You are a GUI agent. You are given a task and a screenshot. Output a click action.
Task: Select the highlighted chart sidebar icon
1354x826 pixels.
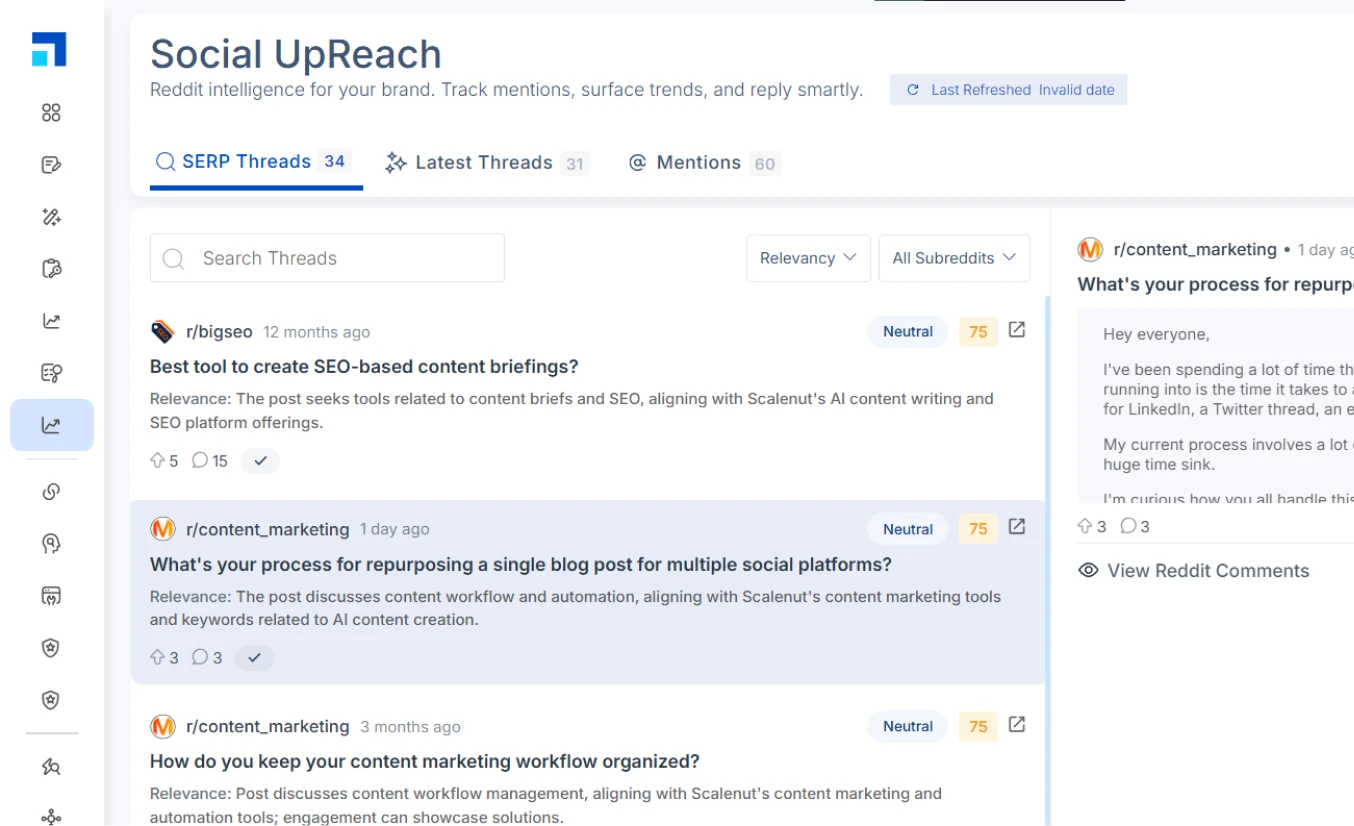click(x=52, y=425)
